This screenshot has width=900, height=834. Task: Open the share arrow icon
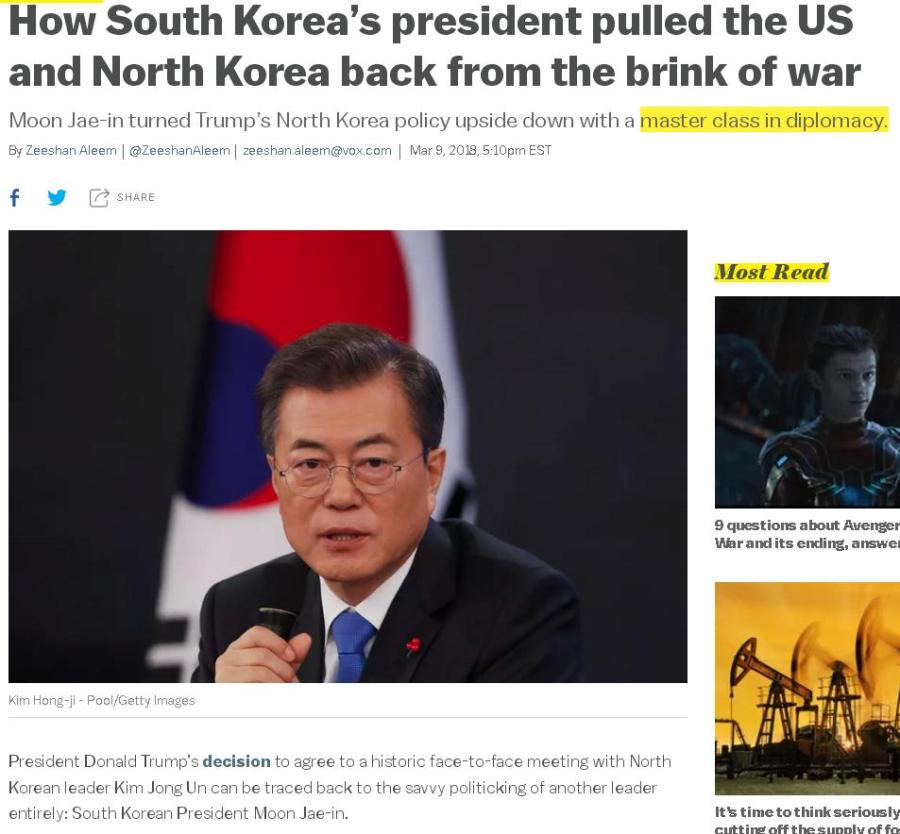[x=99, y=197]
